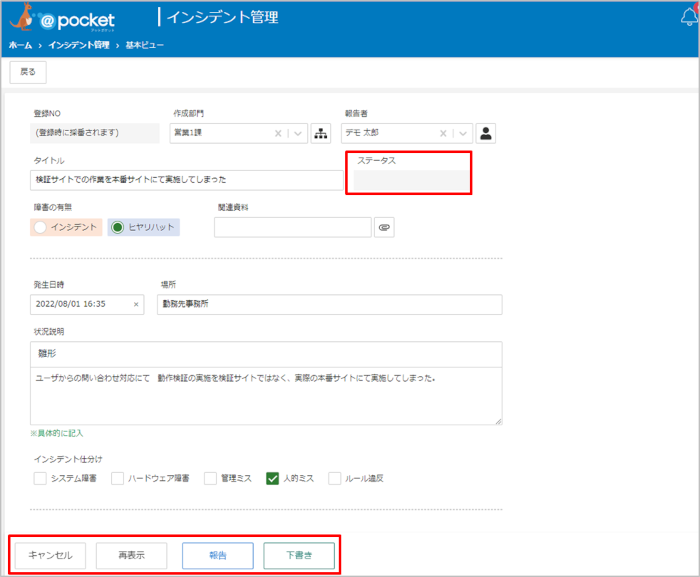Go to ホーム breadcrumb
The image size is (700, 577).
tap(21, 45)
